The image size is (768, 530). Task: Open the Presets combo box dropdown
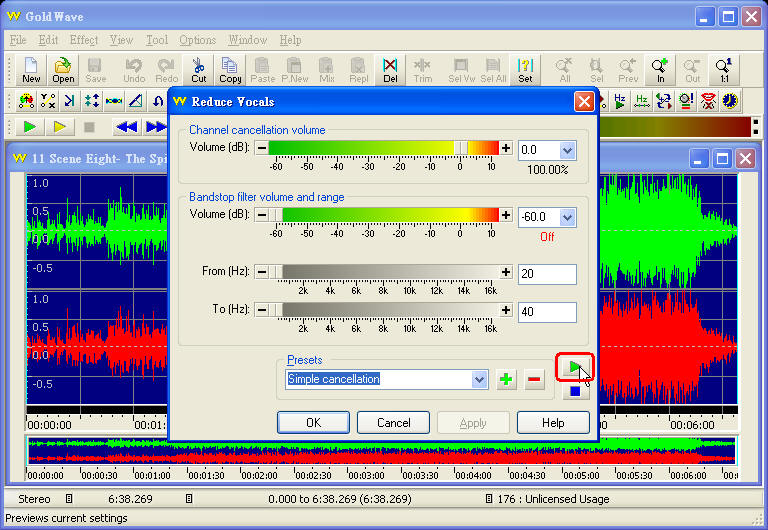coord(478,379)
